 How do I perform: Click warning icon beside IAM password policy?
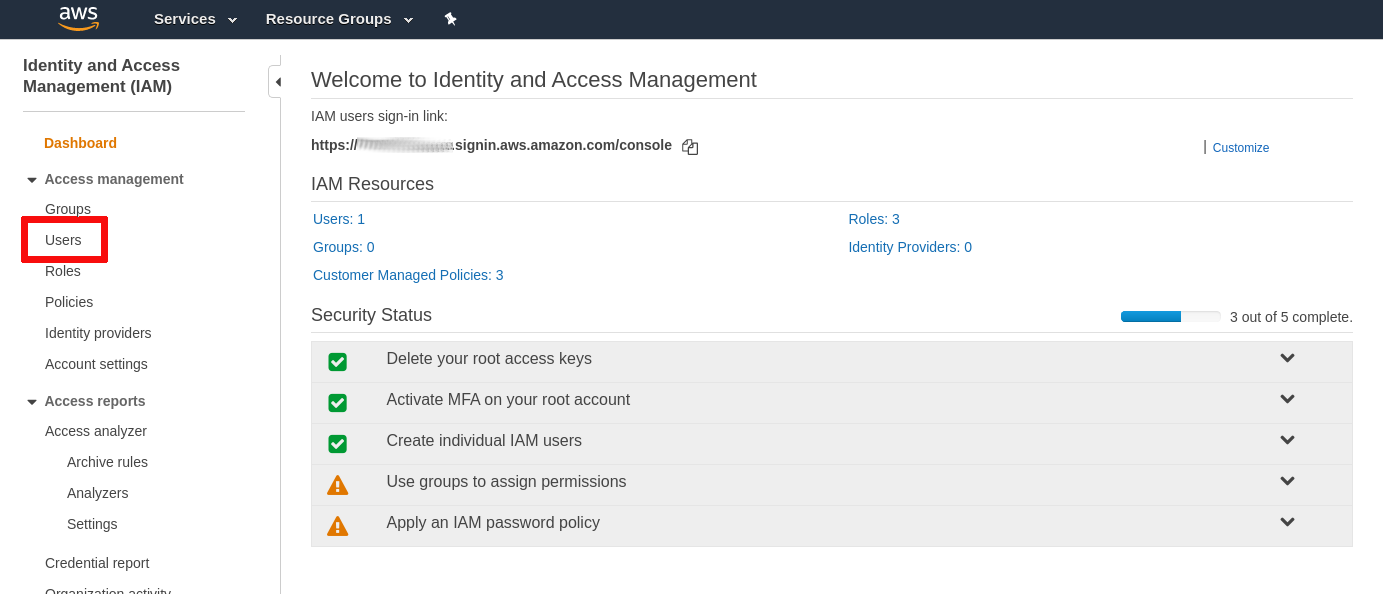point(338,526)
